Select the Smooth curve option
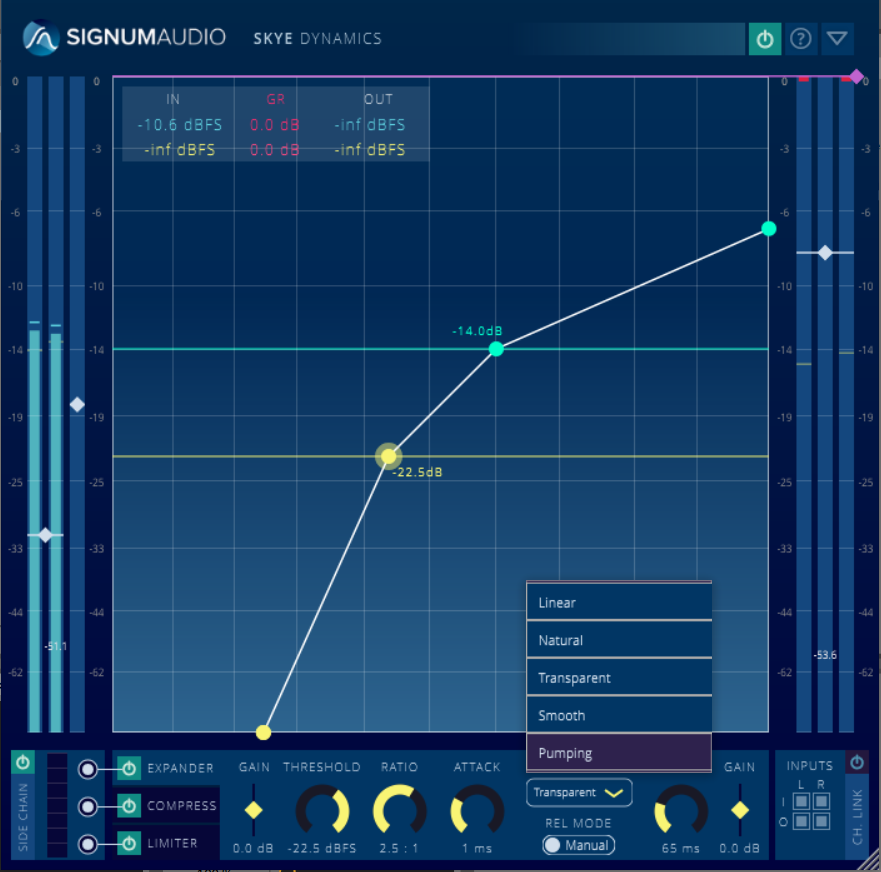The image size is (881, 872). coord(618,716)
